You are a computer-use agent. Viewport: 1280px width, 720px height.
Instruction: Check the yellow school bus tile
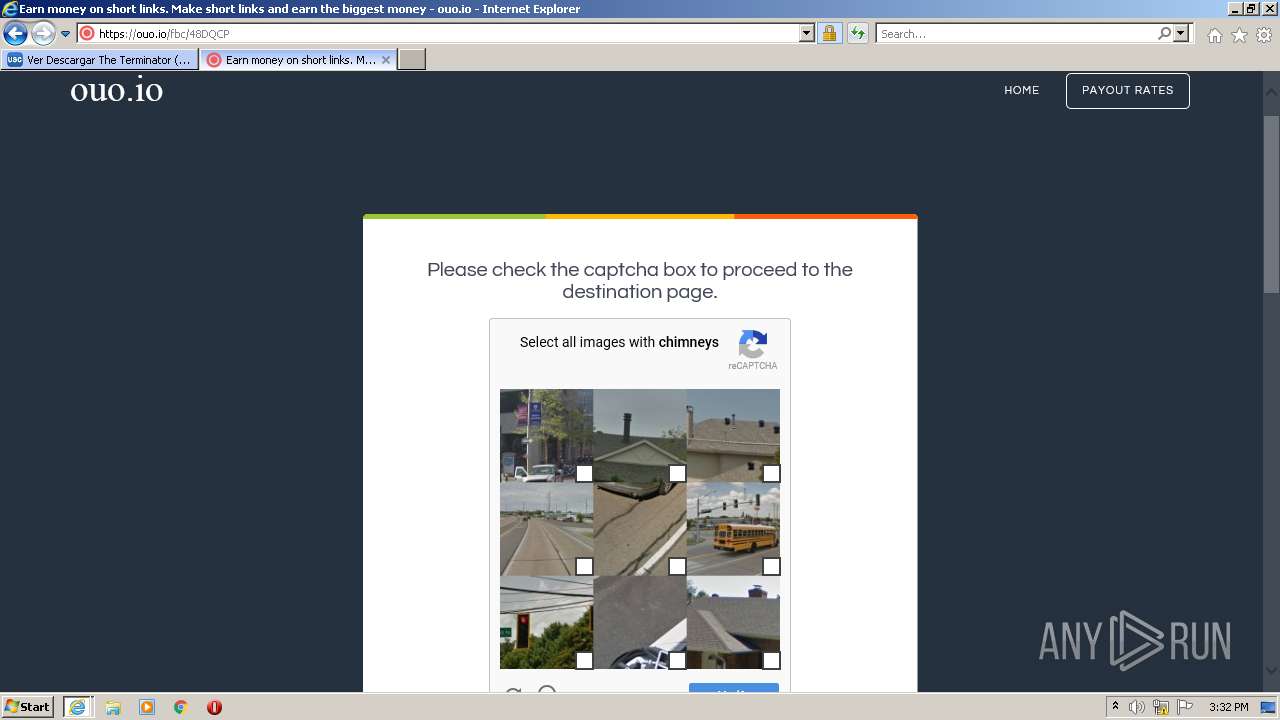point(733,528)
